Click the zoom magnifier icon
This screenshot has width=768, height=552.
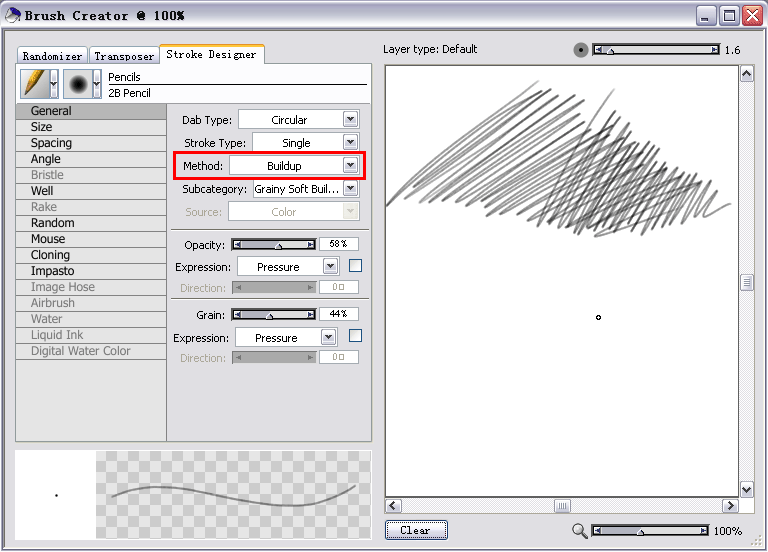[x=580, y=531]
